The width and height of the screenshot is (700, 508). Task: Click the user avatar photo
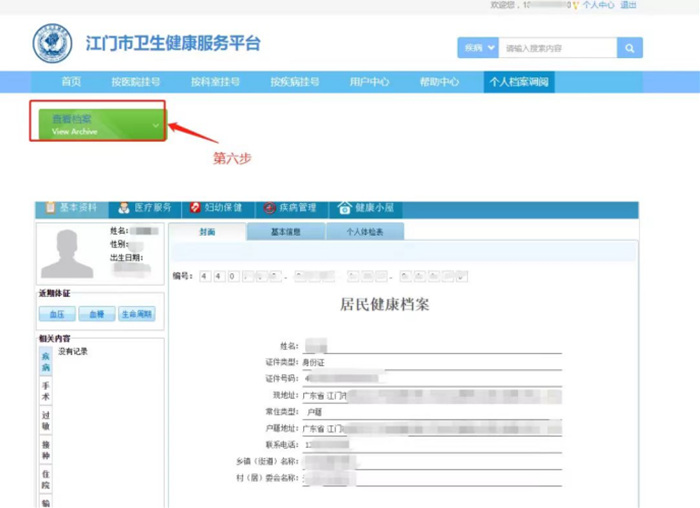pyautogui.click(x=67, y=253)
